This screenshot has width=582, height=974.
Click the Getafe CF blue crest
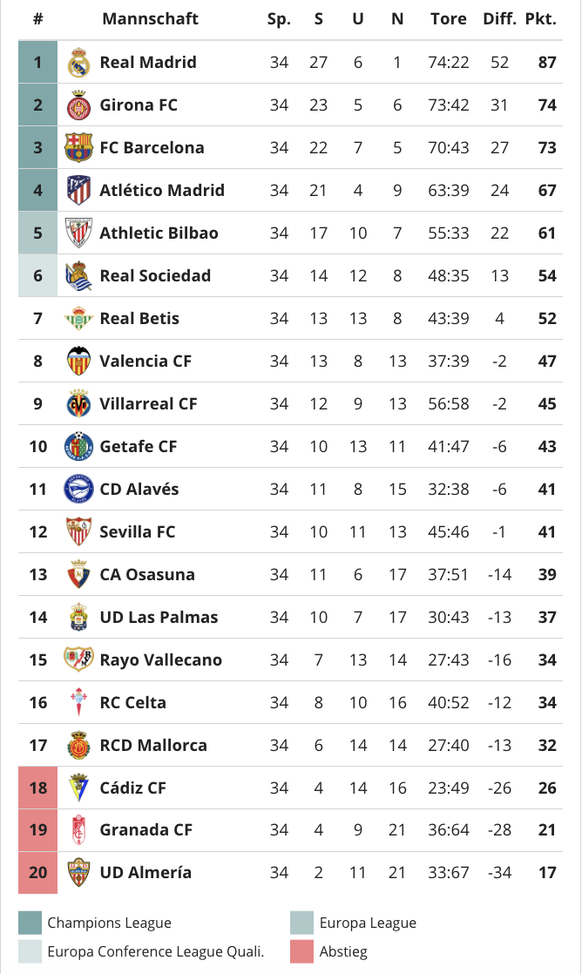click(79, 447)
